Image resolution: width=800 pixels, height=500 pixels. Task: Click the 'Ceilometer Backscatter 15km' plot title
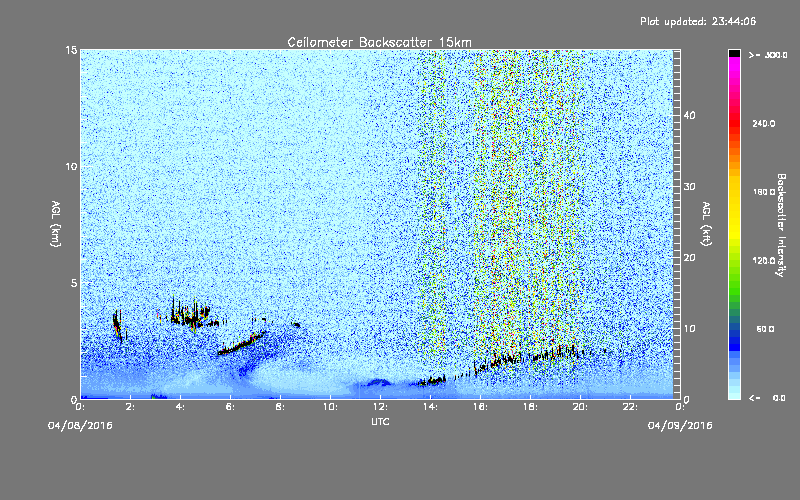[x=379, y=42]
